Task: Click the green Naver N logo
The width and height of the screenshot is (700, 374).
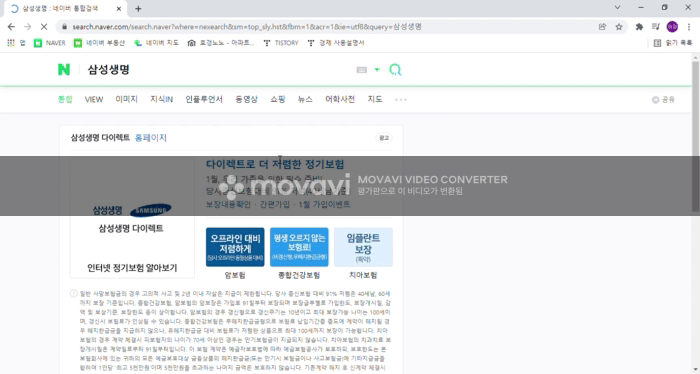Action: [x=64, y=70]
